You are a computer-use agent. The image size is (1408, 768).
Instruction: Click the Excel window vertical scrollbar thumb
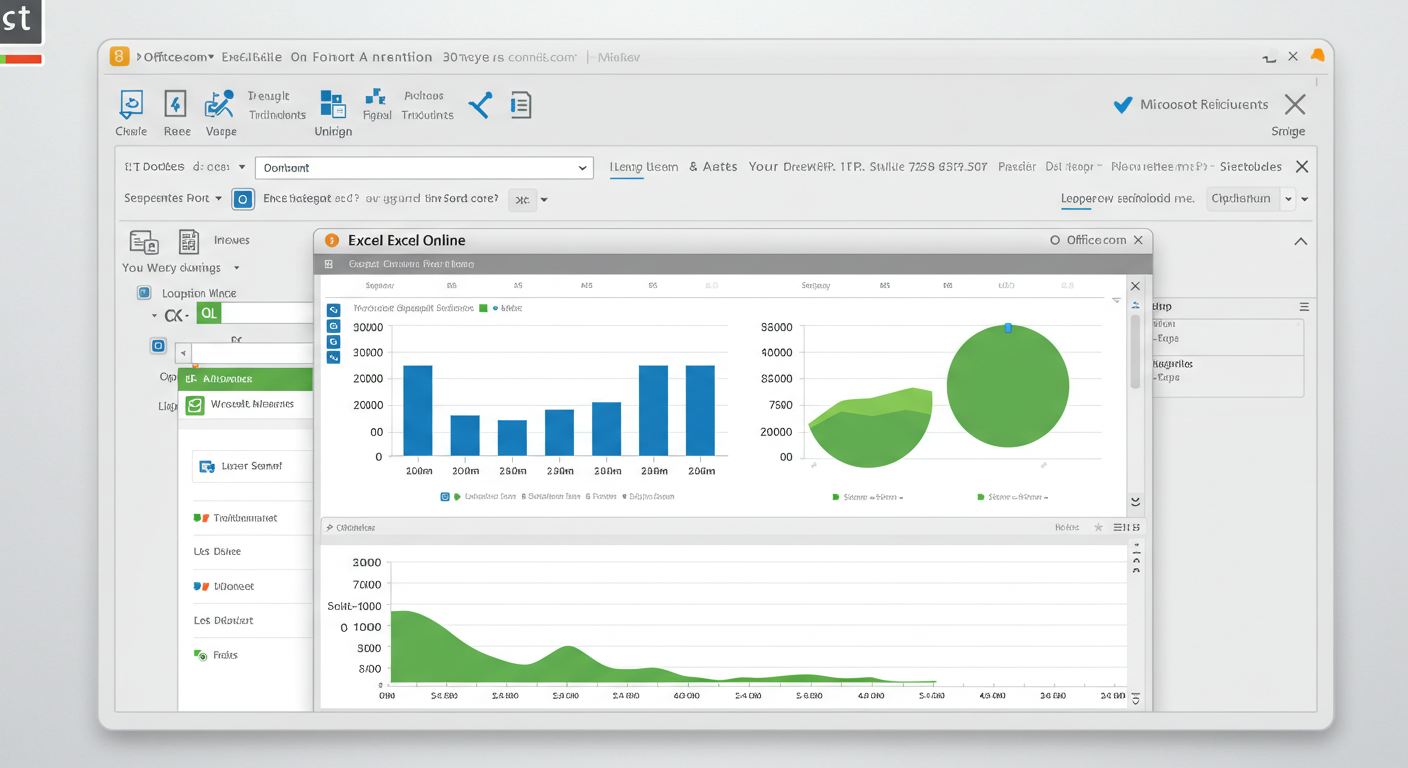click(1135, 351)
